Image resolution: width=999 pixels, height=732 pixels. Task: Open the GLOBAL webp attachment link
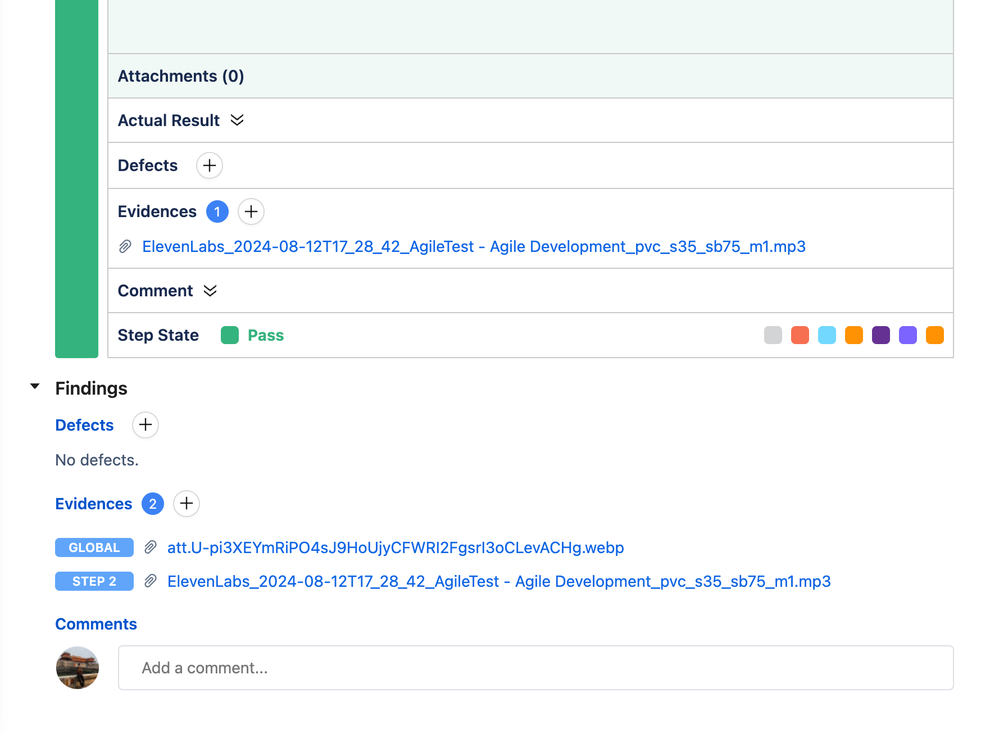pyautogui.click(x=395, y=547)
